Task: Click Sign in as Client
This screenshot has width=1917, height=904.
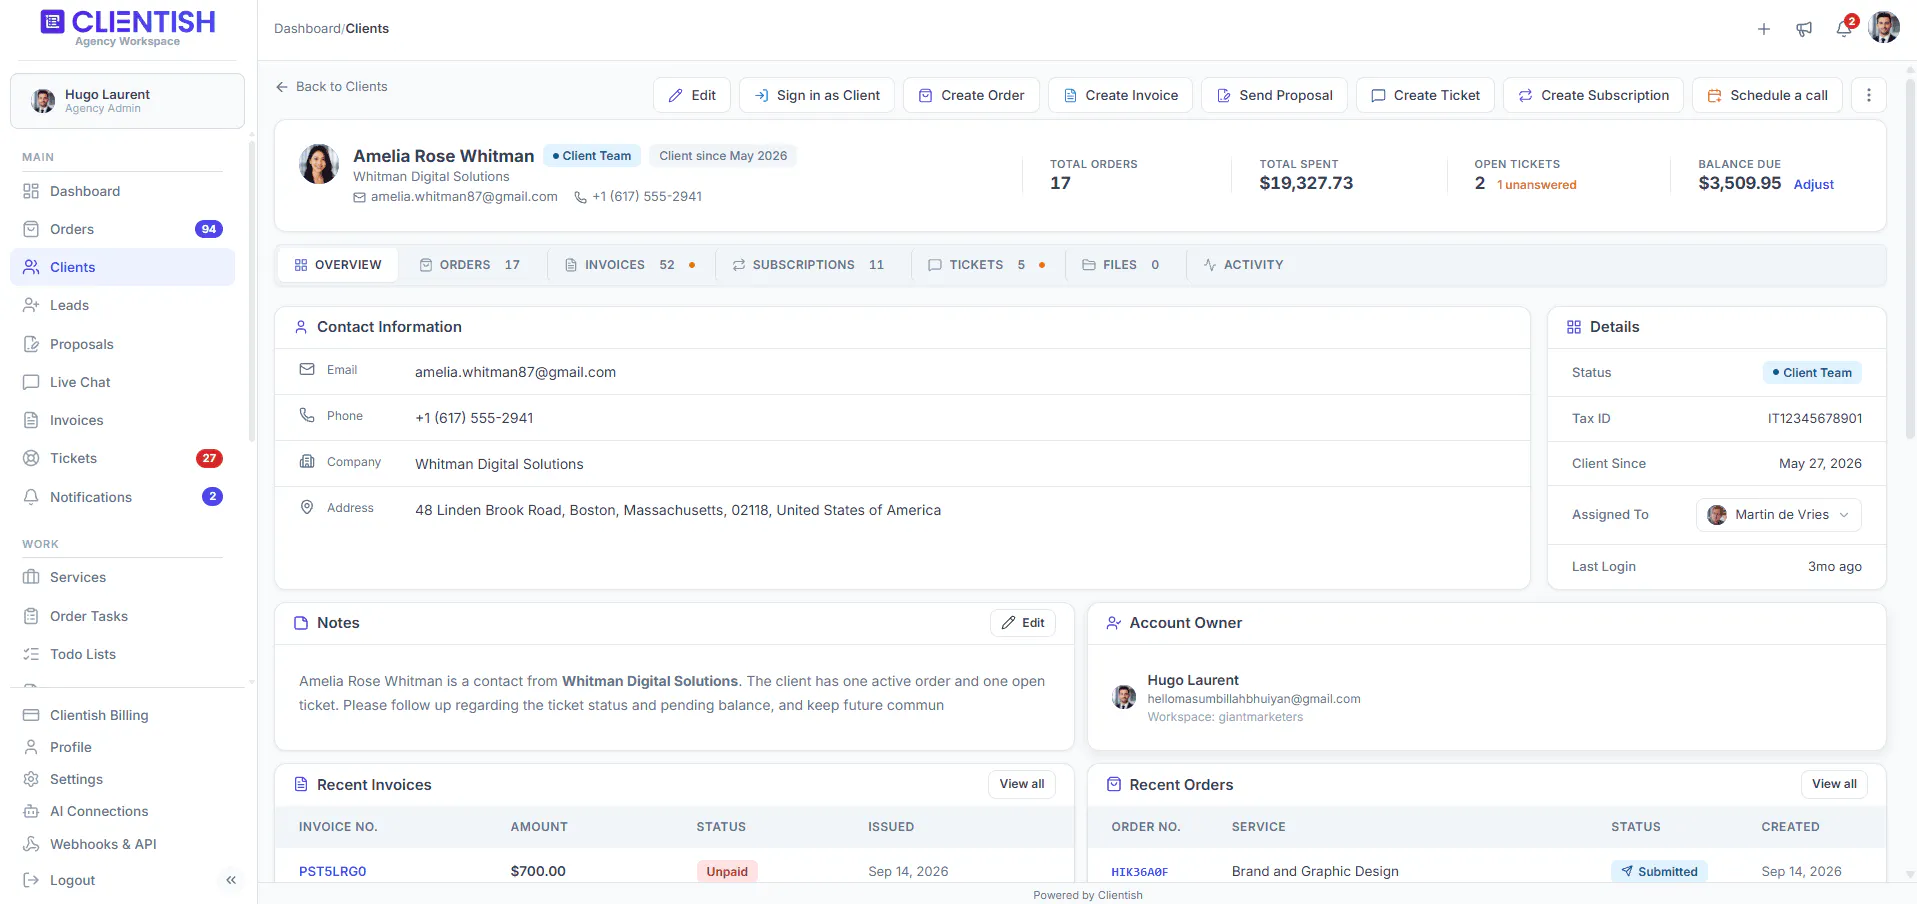Action: click(817, 95)
